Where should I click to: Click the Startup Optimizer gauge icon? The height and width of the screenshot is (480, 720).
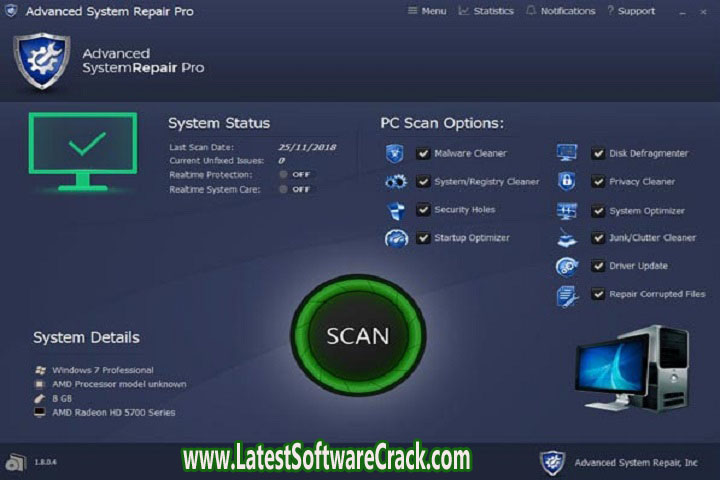[395, 238]
